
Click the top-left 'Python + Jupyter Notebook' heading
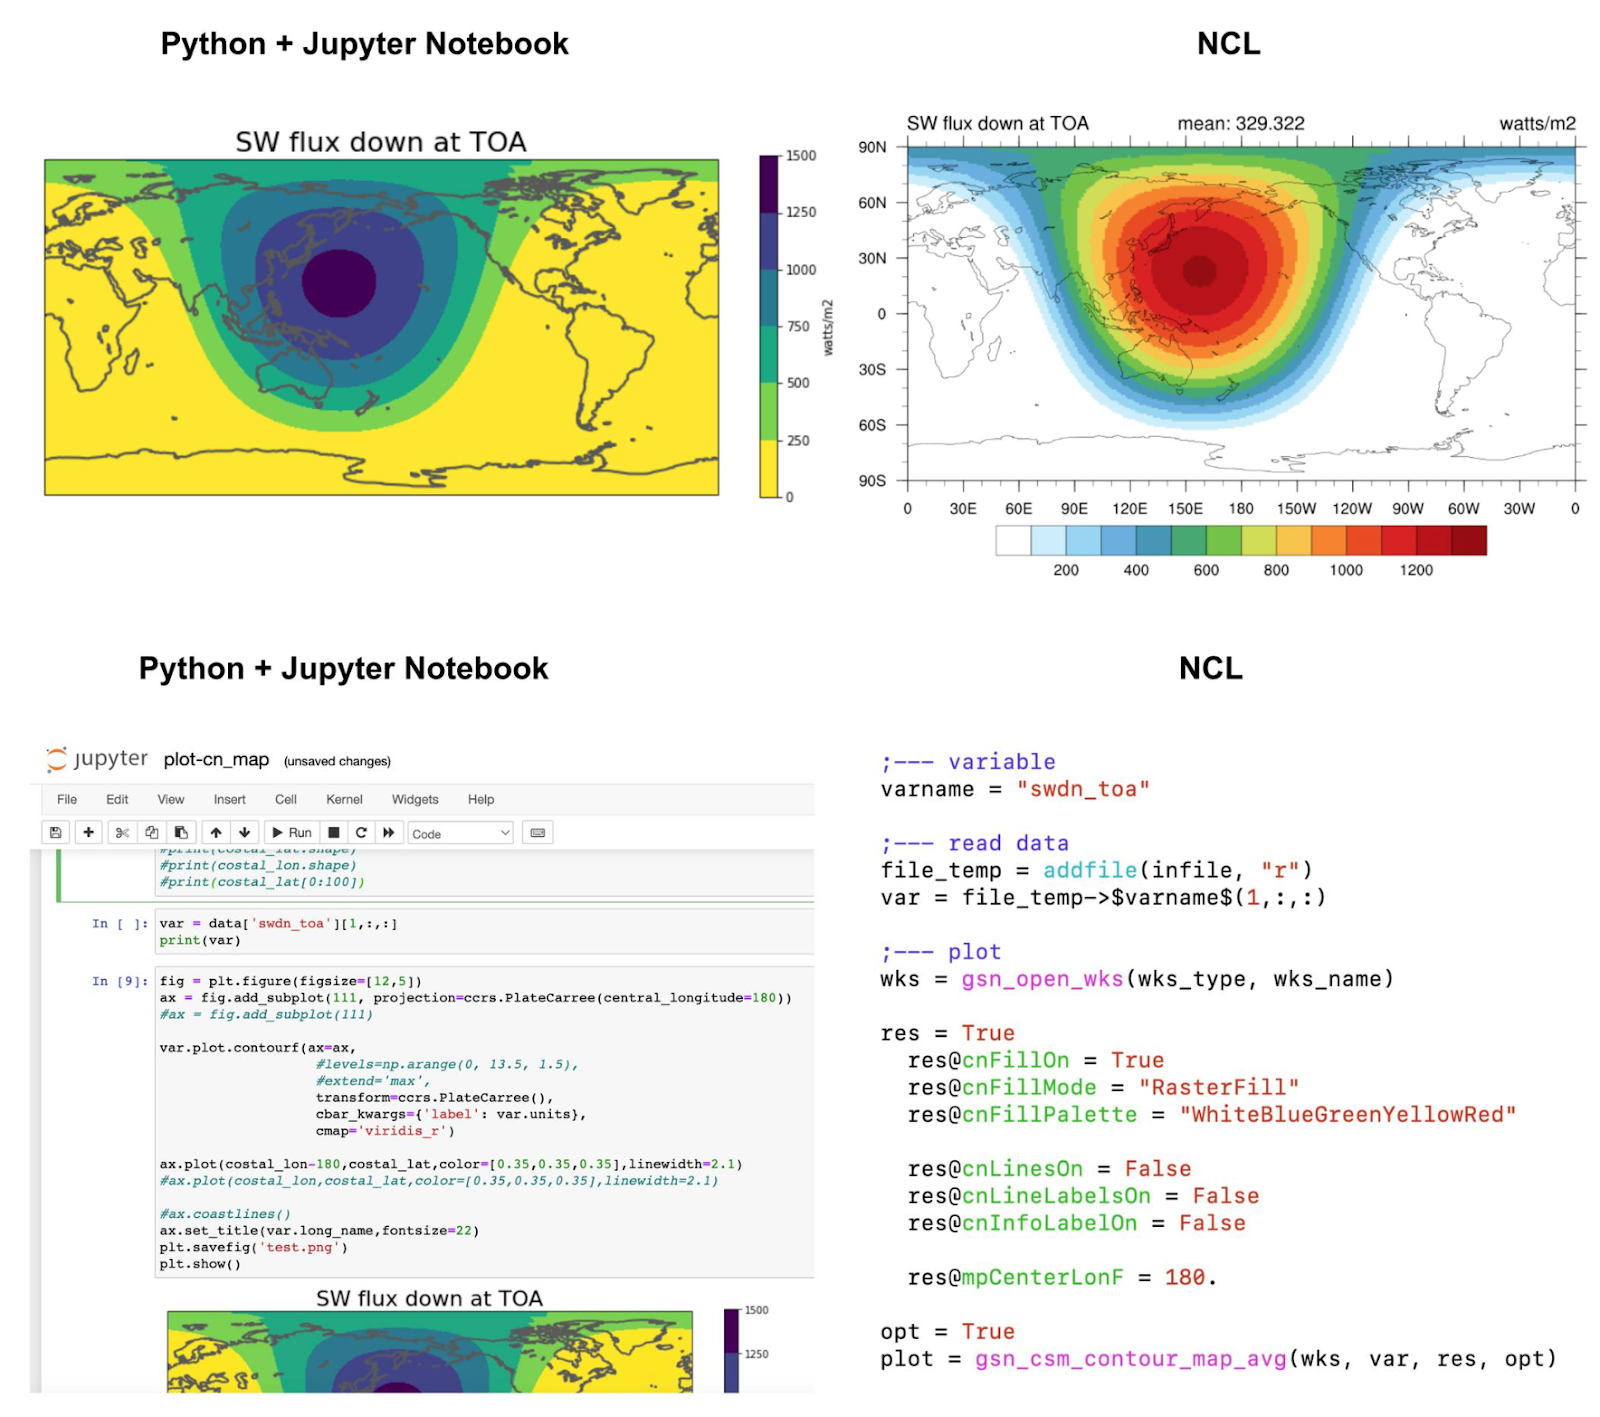[365, 44]
